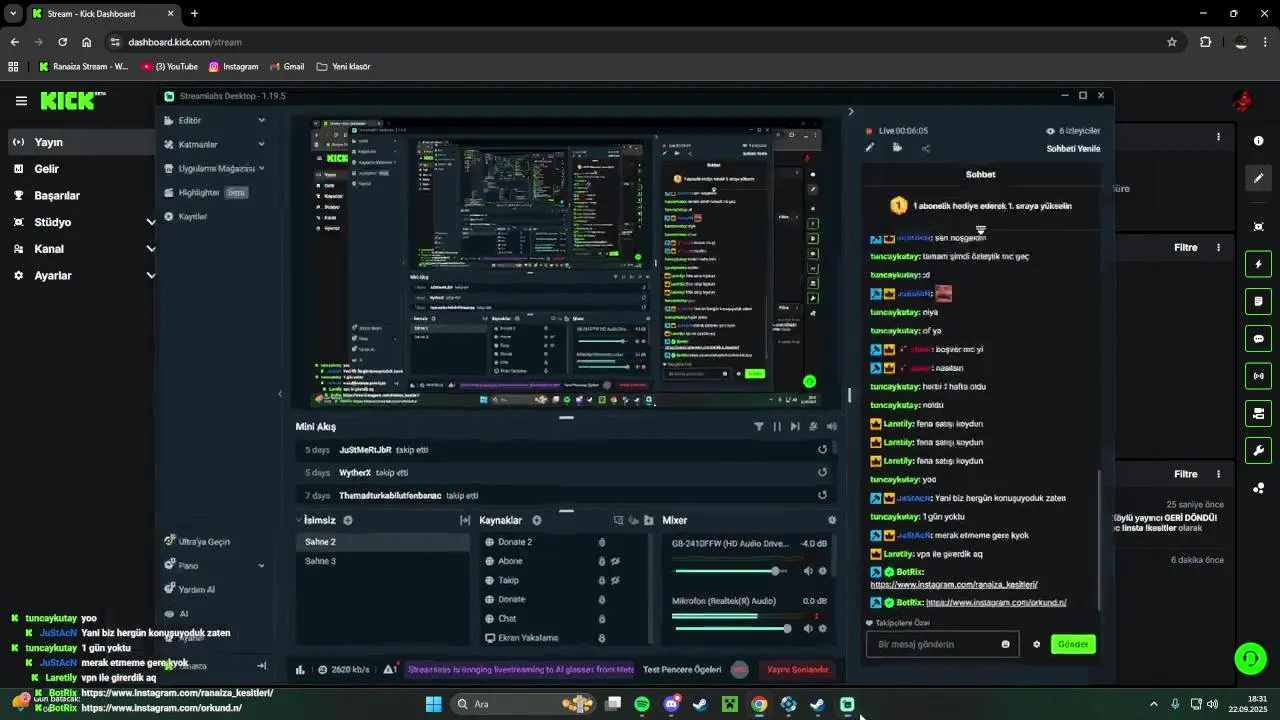Collapse the İsimsiz scene collection dropdown
This screenshot has height=720, width=1280.
pos(299,520)
